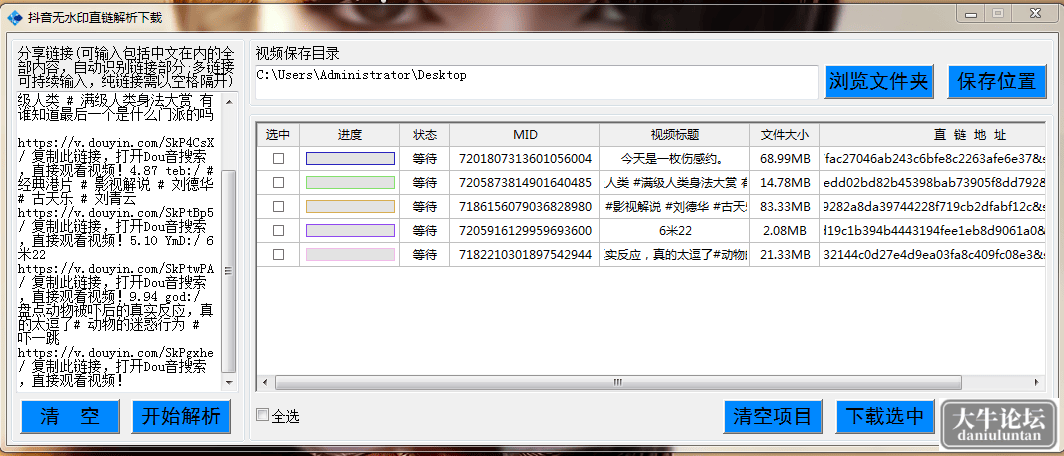Click the 浏览文件夹 button

click(878, 81)
